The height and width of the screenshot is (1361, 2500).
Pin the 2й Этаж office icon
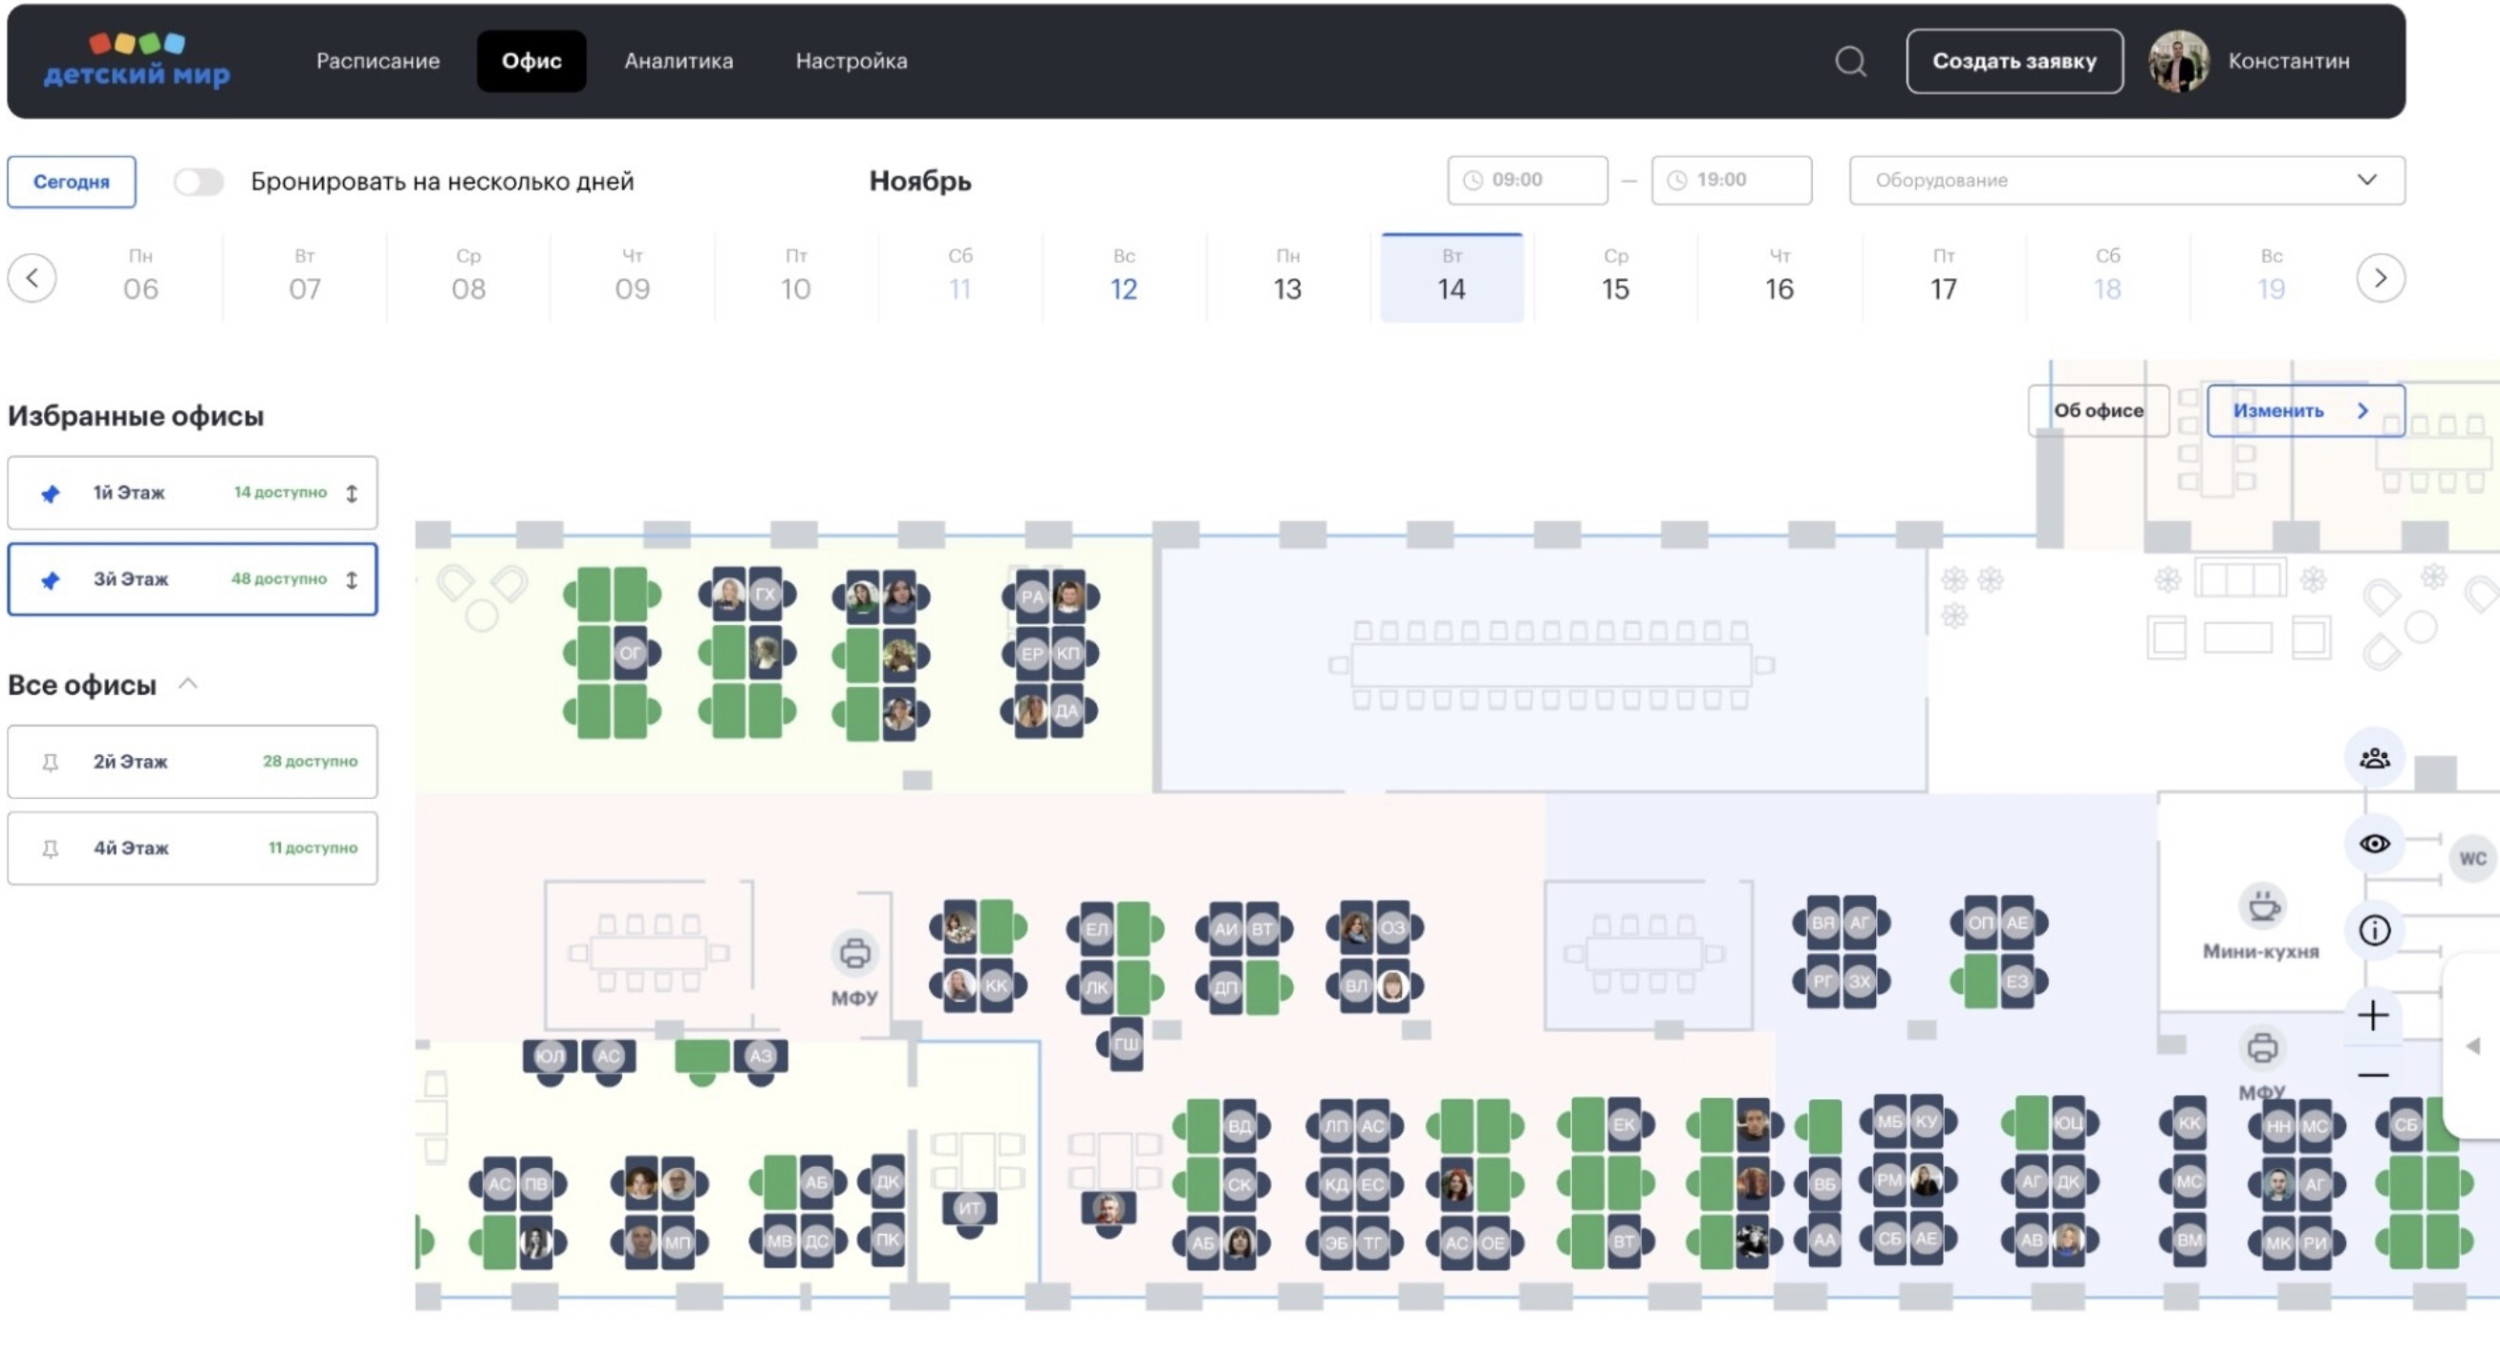click(x=50, y=762)
